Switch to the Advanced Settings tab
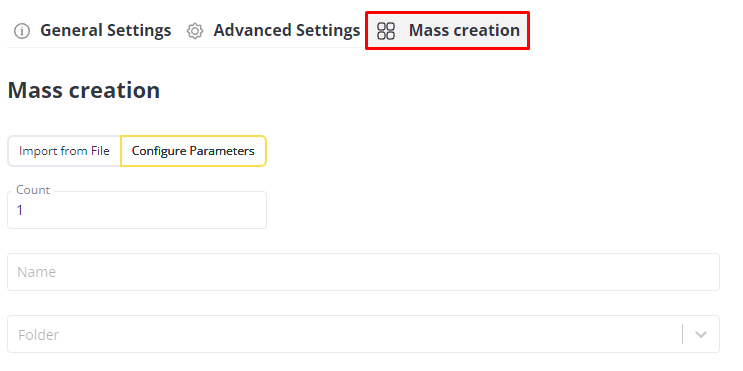Image resolution: width=743 pixels, height=371 pixels. pyautogui.click(x=274, y=30)
